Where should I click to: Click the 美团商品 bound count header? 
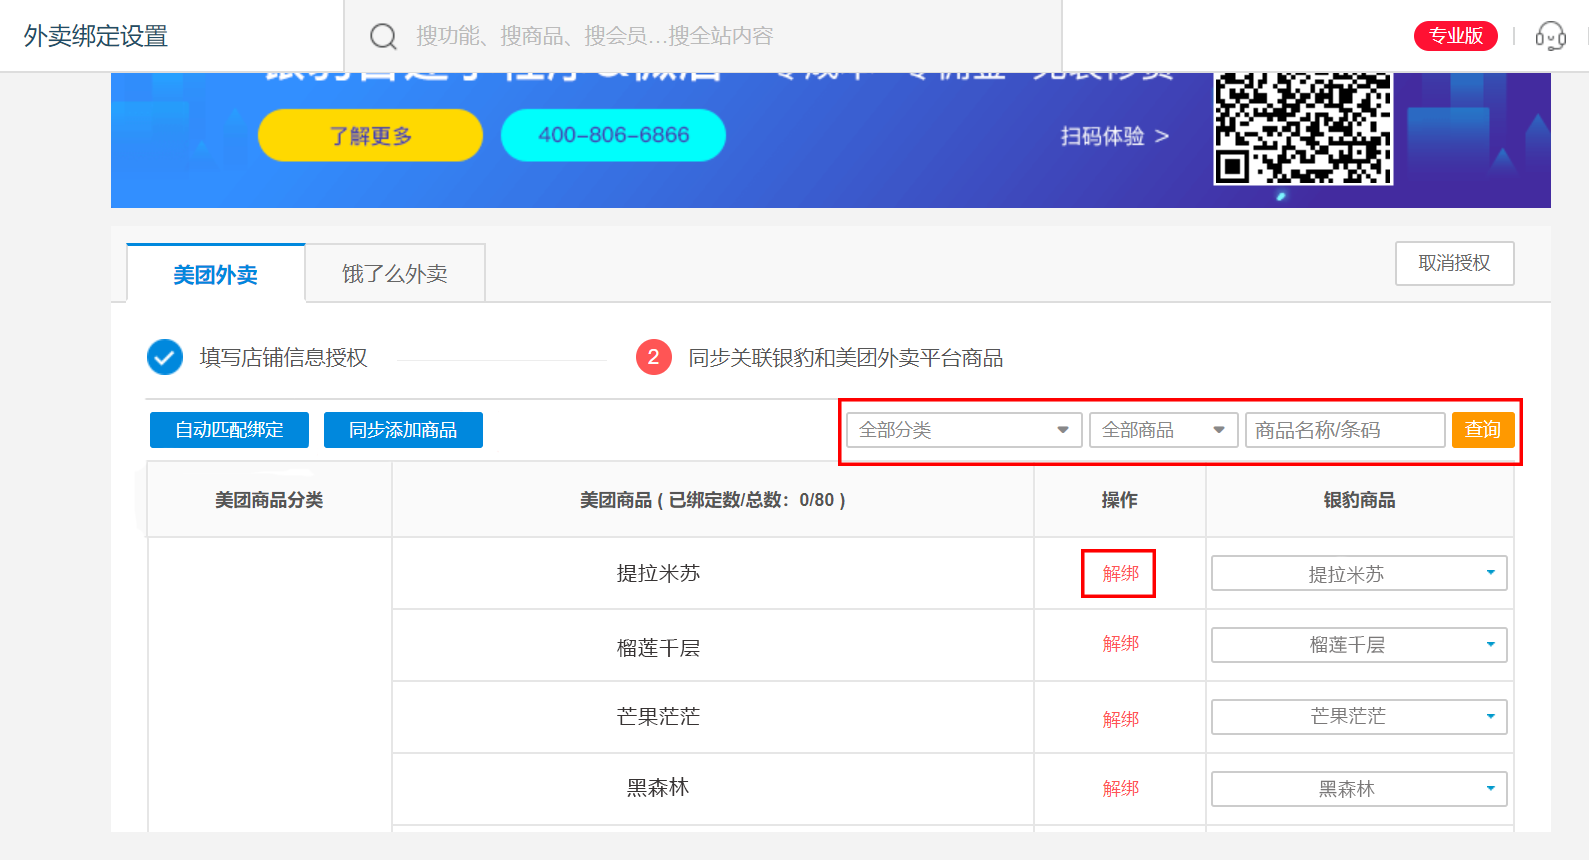[x=713, y=500]
